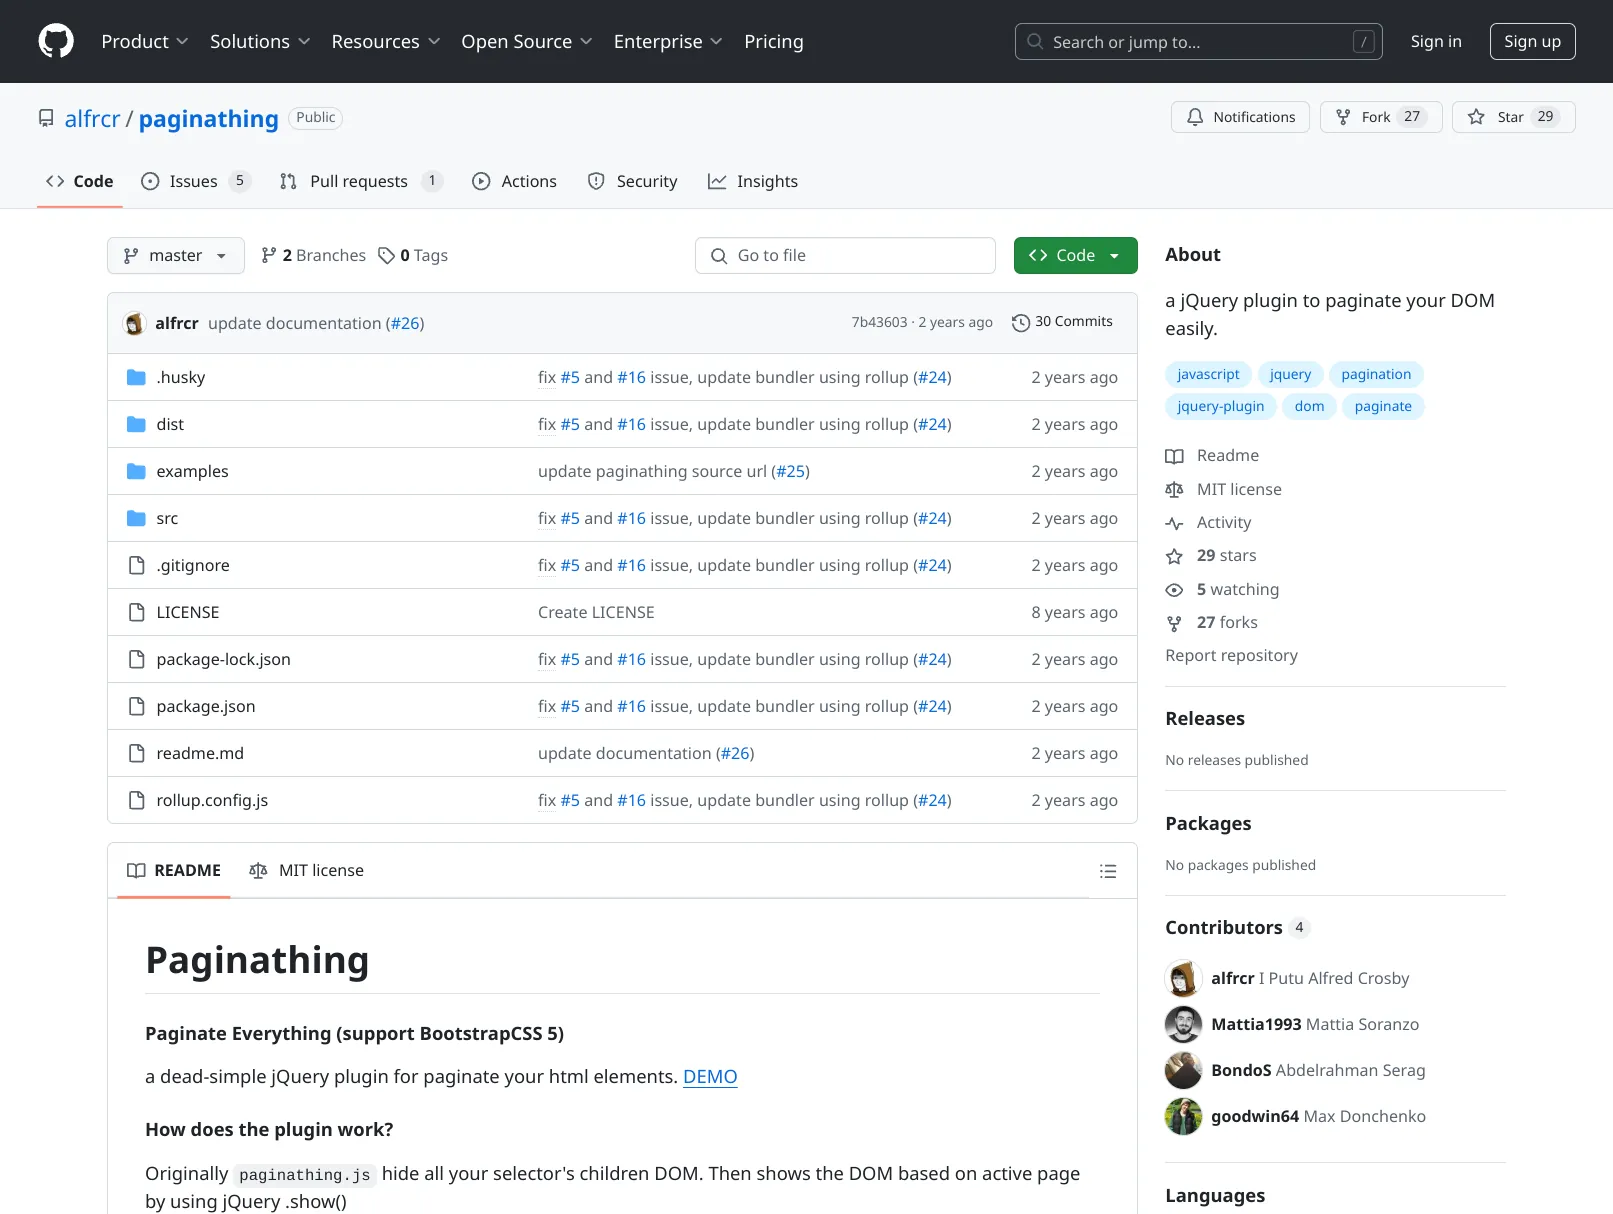This screenshot has height=1214, width=1613.
Task: Open the Create LICENSE commit message
Action: (596, 612)
